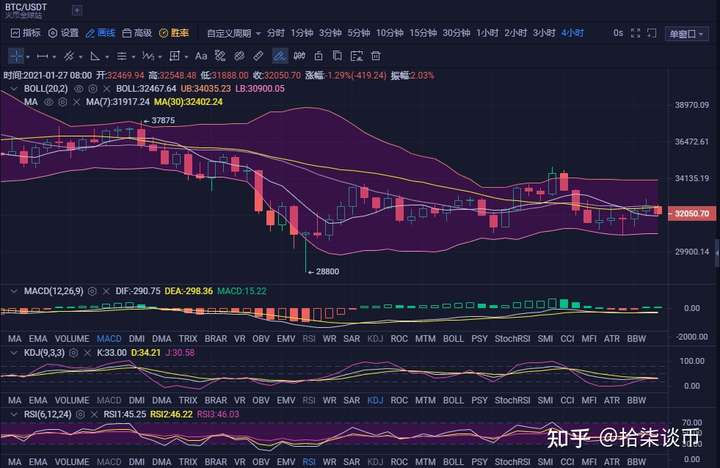Click the BTC/USDT pair title

(x=25, y=7)
